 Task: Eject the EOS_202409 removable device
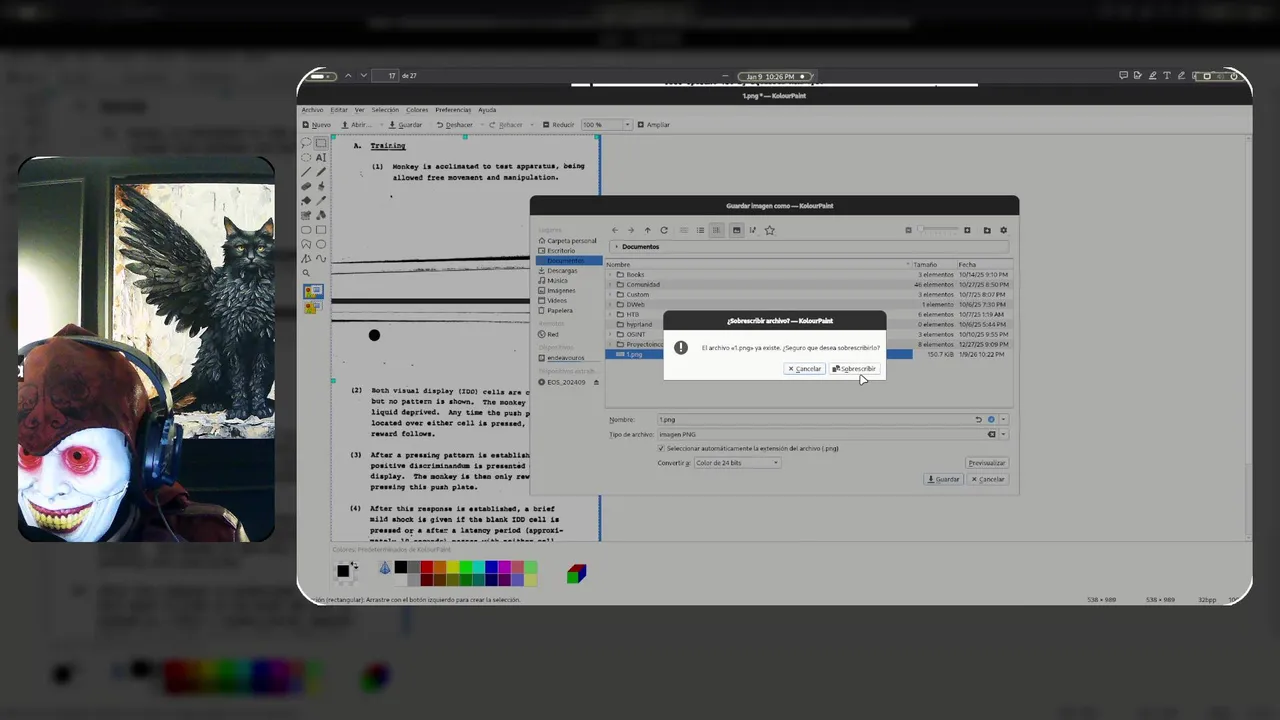596,382
